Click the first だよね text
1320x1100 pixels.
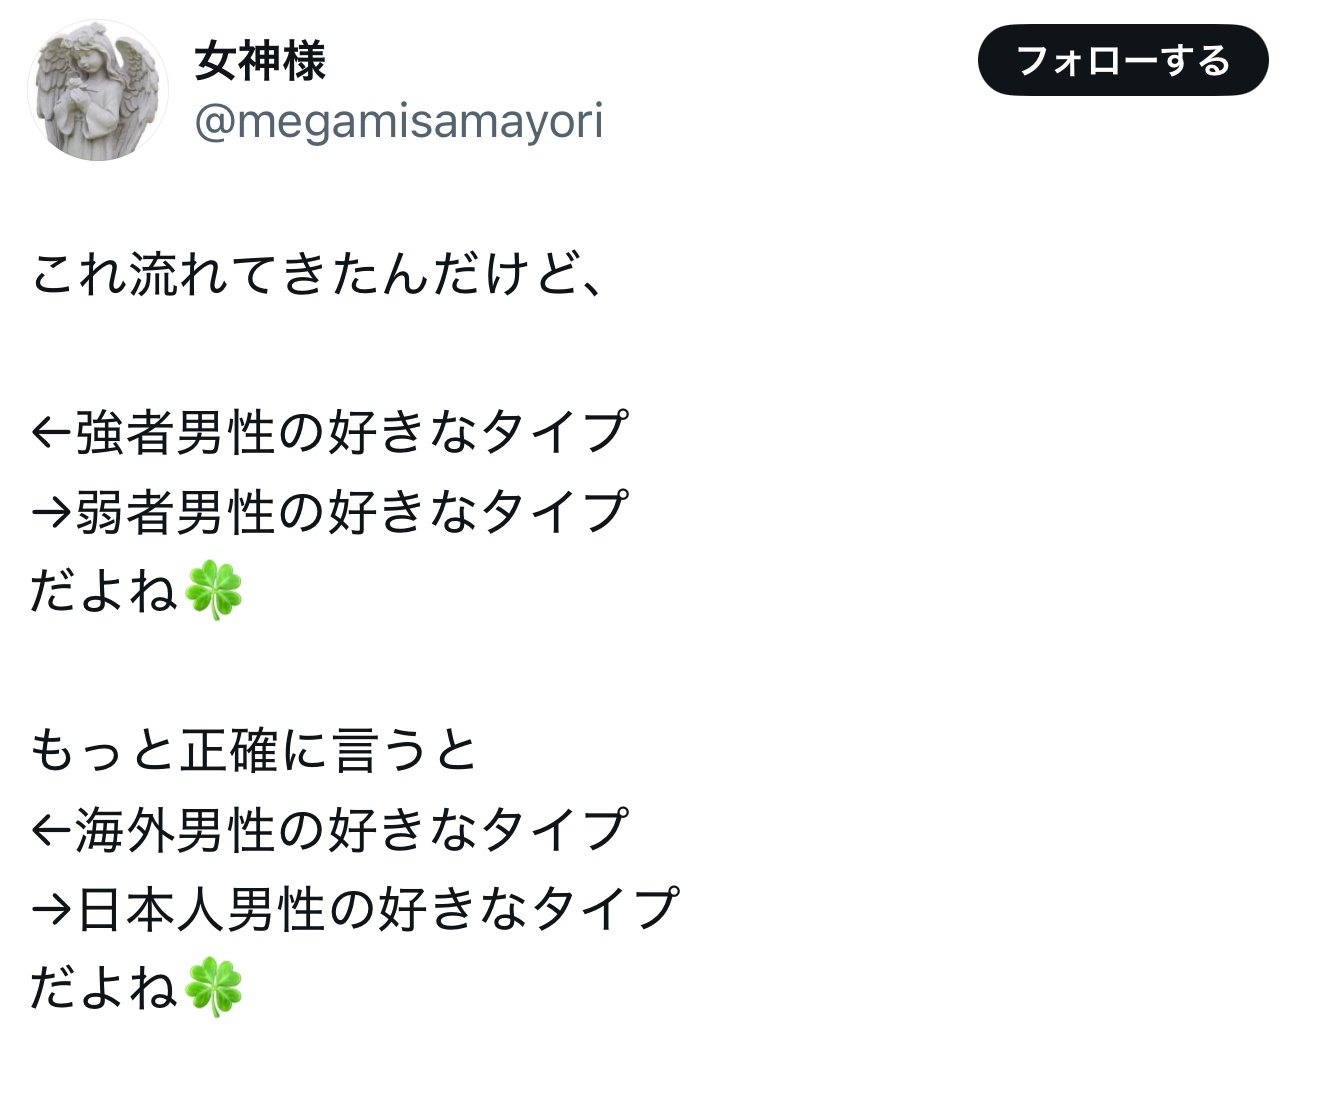[x=105, y=591]
